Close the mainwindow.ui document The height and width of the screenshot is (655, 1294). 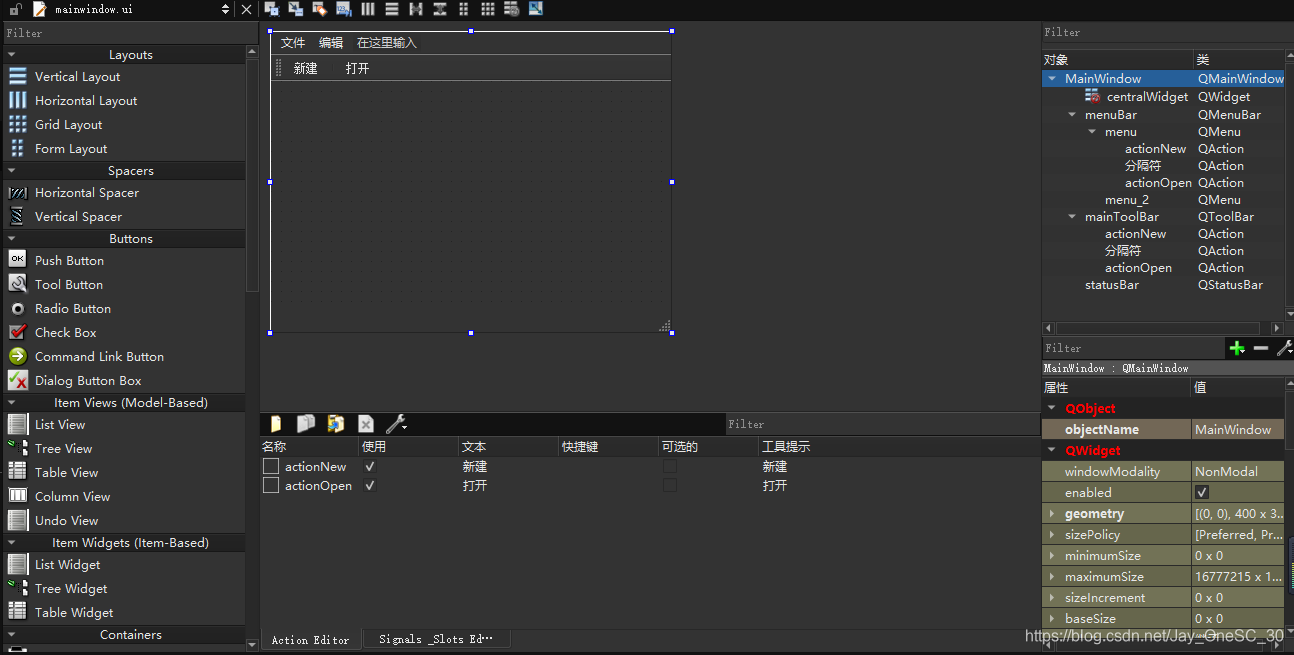(x=247, y=9)
